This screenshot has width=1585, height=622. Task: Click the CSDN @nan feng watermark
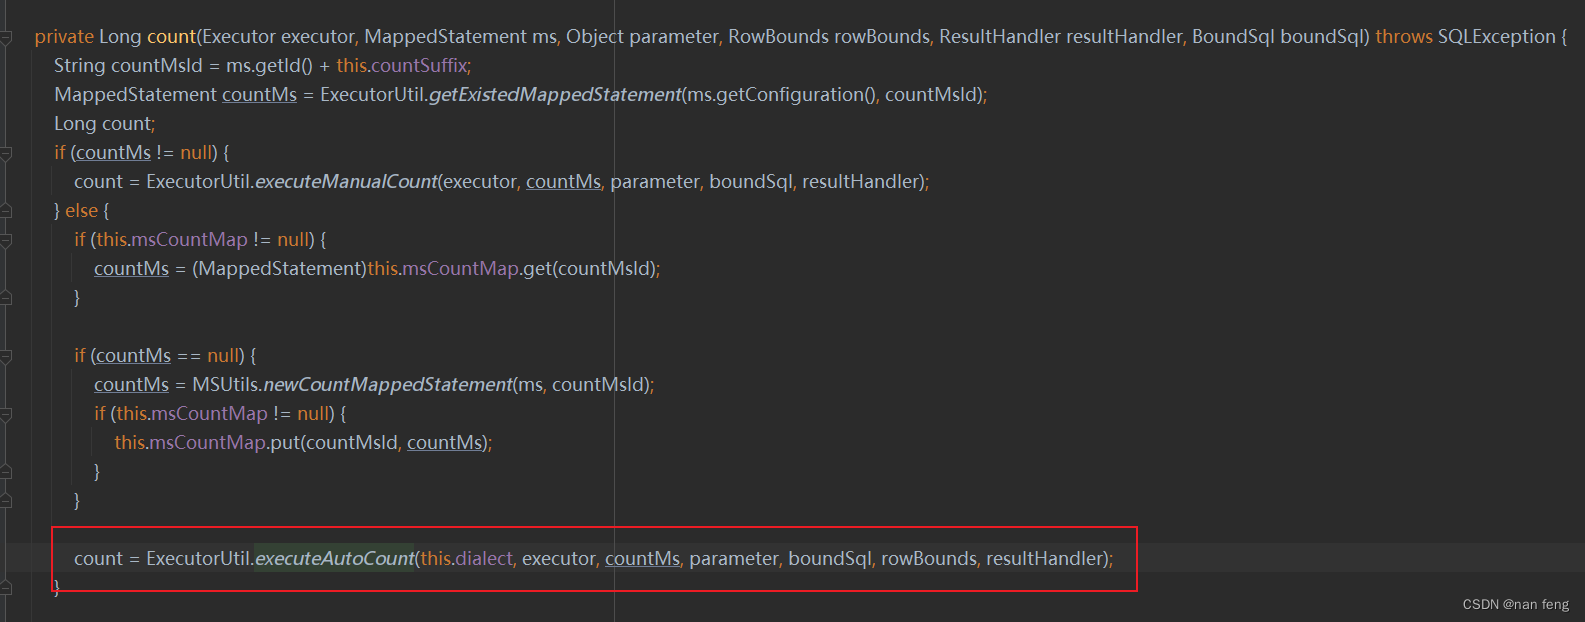point(1516,604)
